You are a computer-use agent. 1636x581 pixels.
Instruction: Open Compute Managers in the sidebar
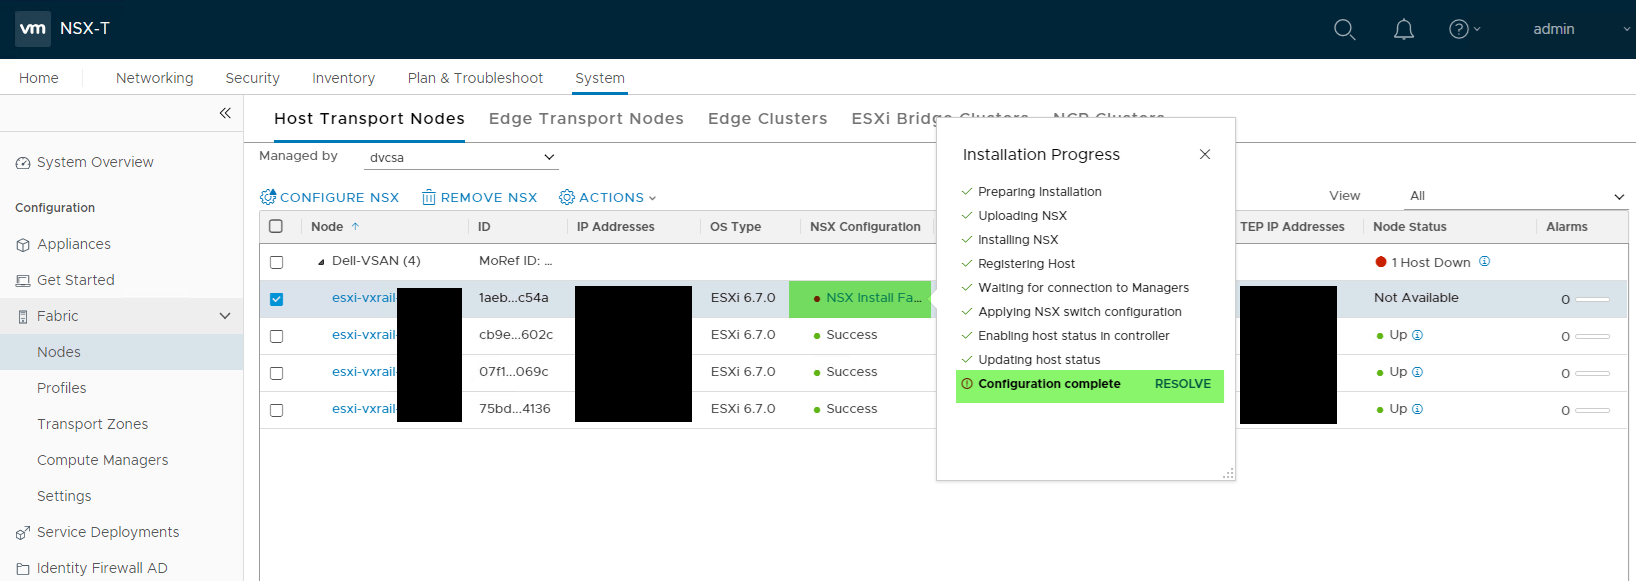pyautogui.click(x=103, y=460)
